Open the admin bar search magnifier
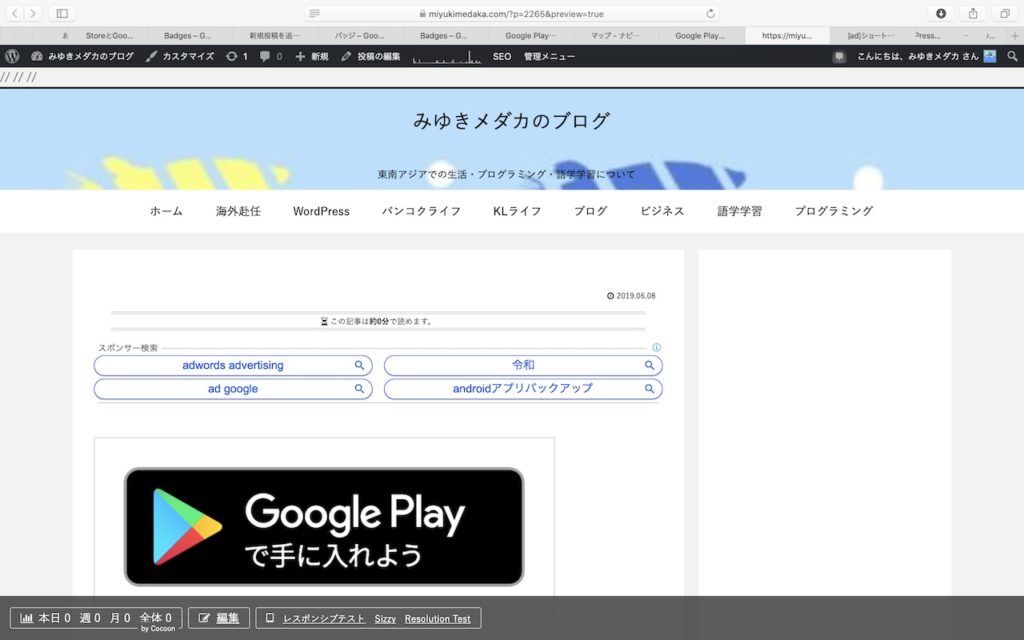Image resolution: width=1024 pixels, height=640 pixels. click(1012, 56)
